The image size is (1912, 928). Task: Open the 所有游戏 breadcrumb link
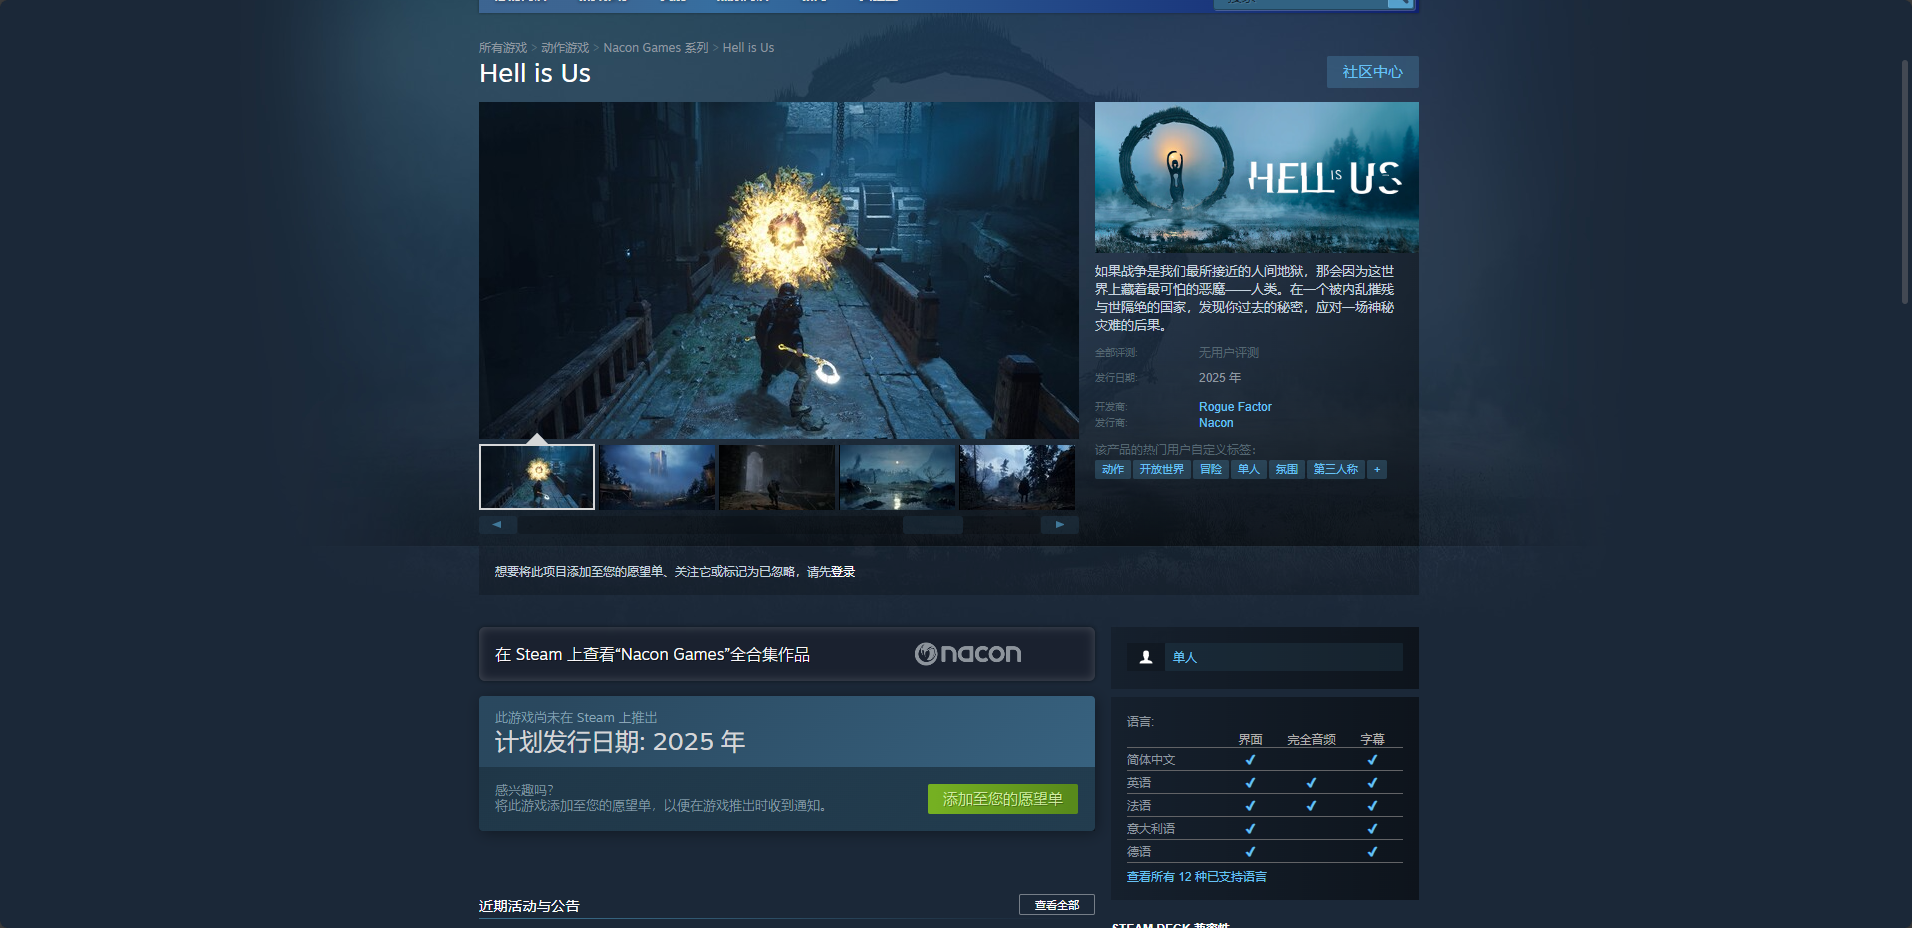point(503,48)
